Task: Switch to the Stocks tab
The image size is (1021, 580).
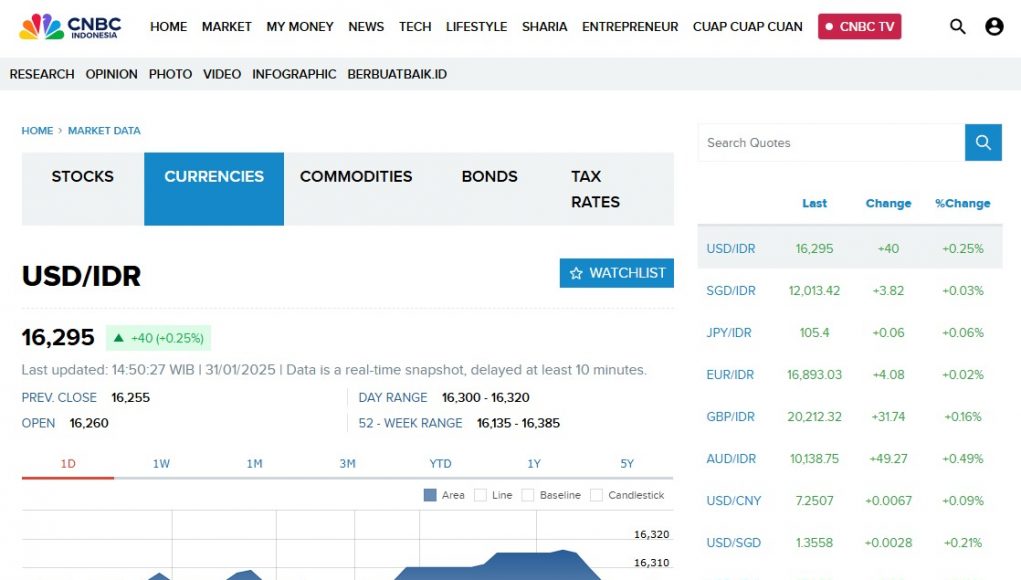Action: point(83,177)
